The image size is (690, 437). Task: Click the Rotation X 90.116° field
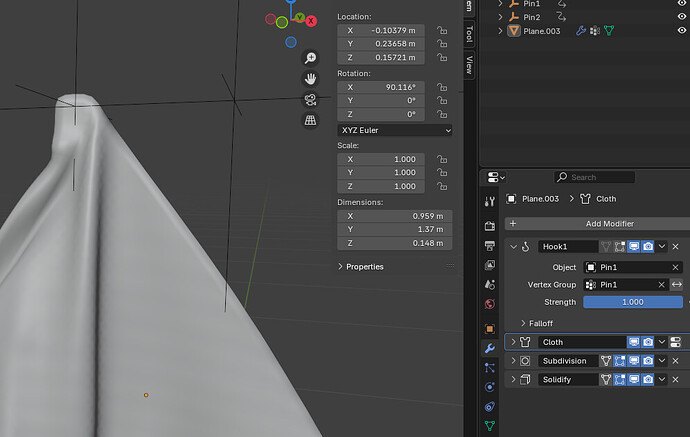click(381, 87)
